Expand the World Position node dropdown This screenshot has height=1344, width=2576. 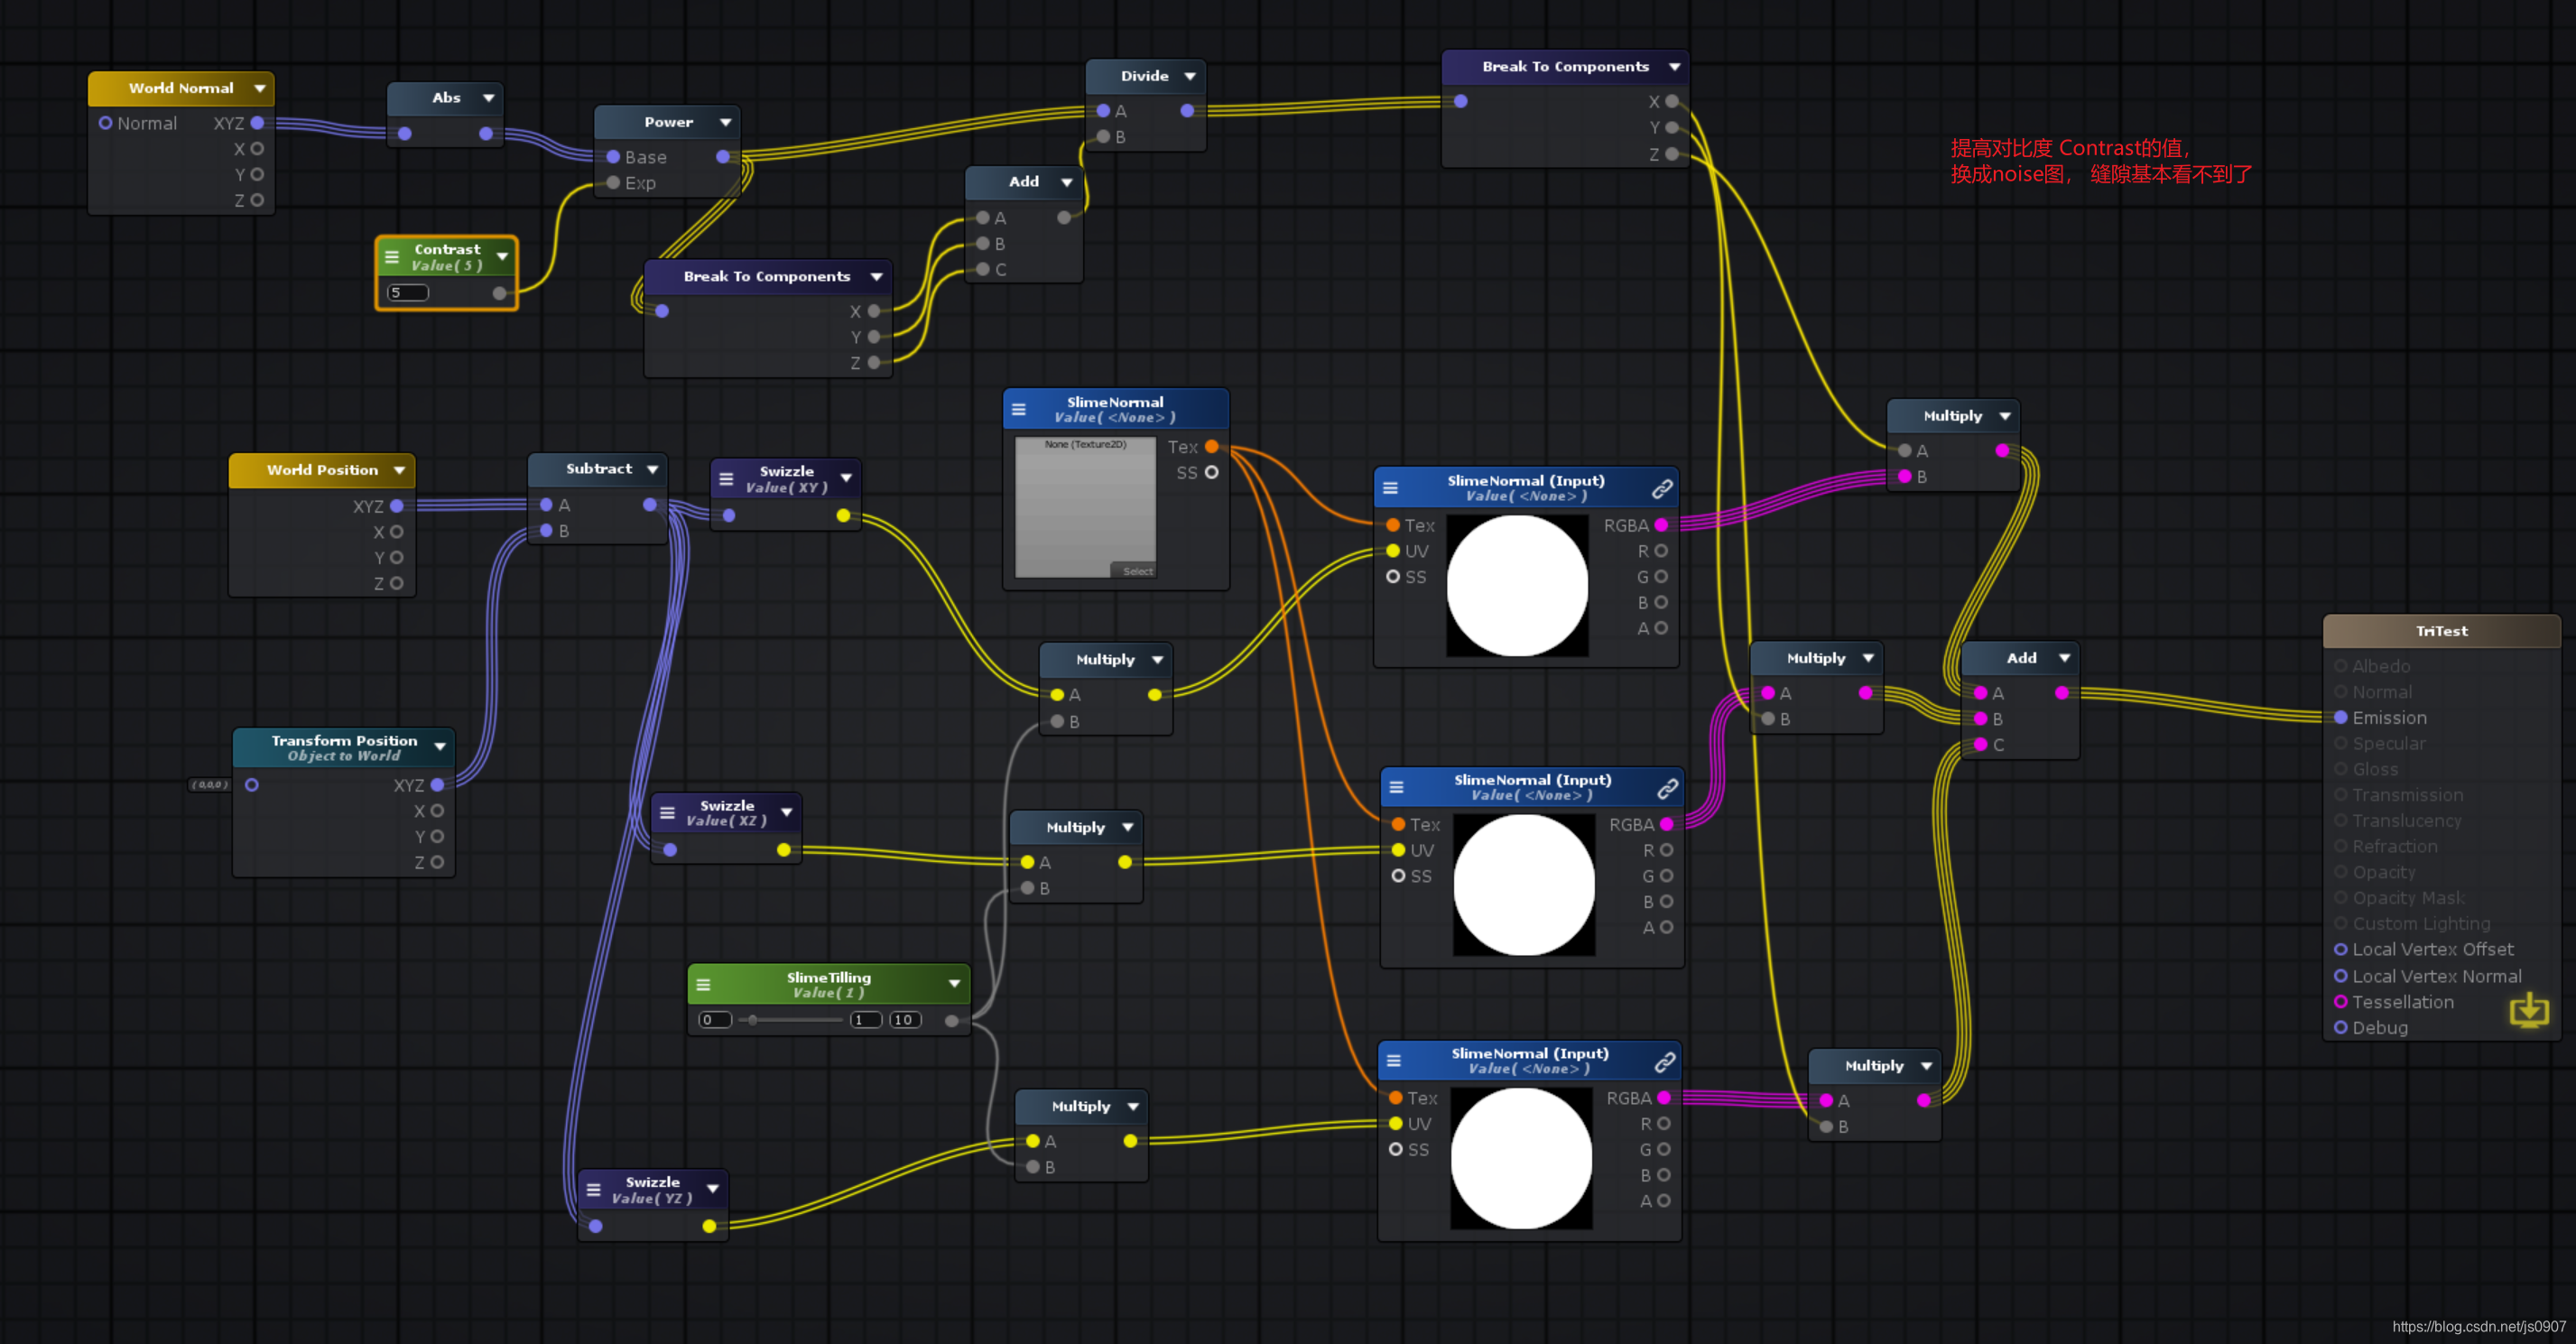pyautogui.click(x=399, y=470)
